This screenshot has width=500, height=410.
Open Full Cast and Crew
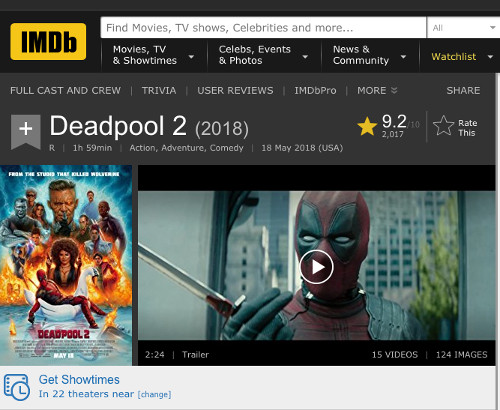pos(65,90)
